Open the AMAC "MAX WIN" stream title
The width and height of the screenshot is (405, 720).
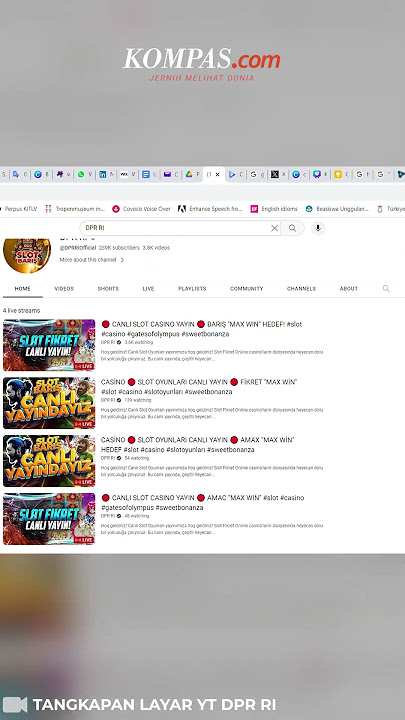pos(202,502)
